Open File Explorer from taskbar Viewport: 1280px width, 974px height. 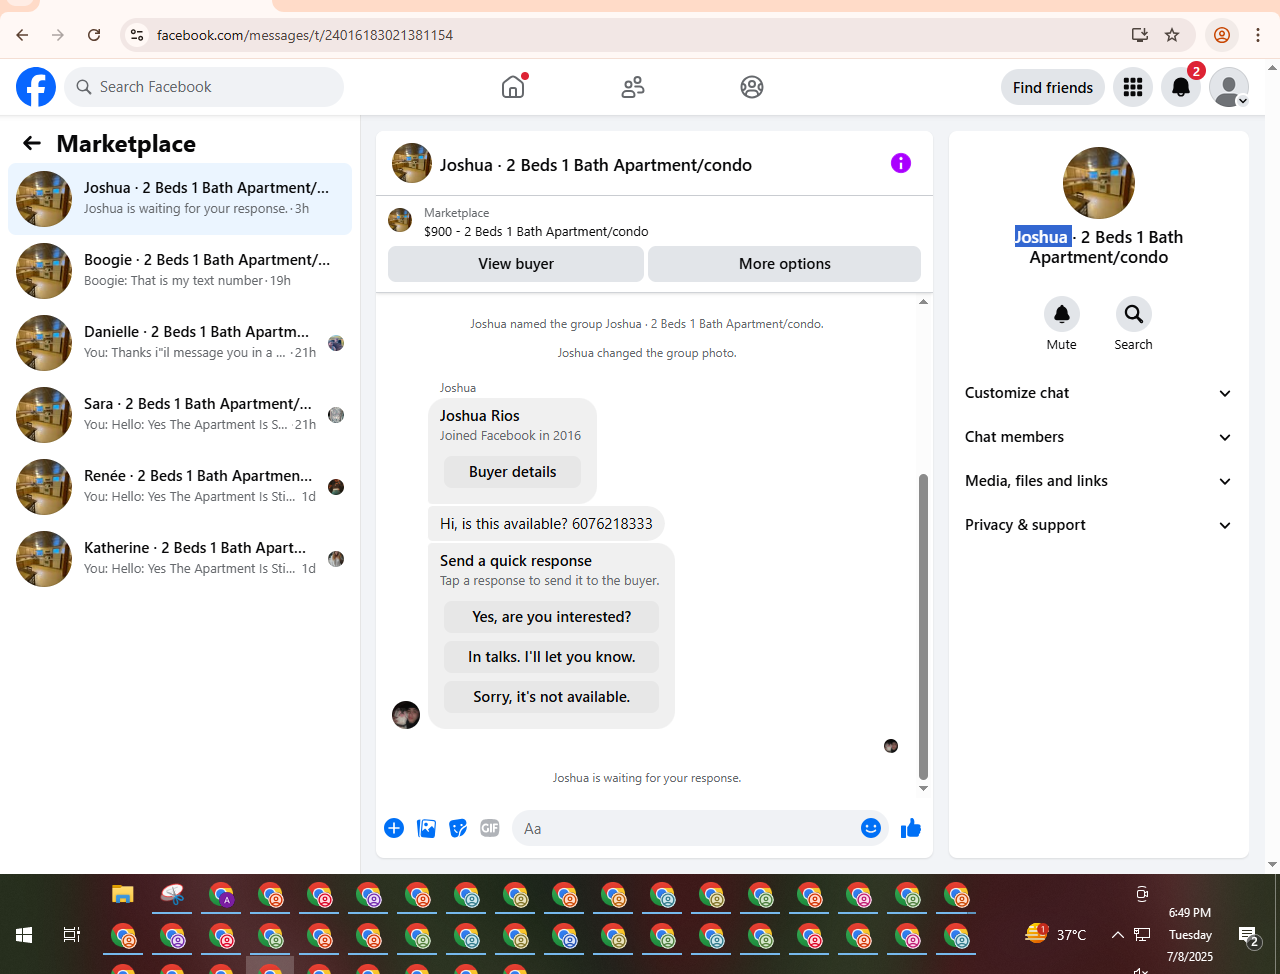tap(122, 894)
